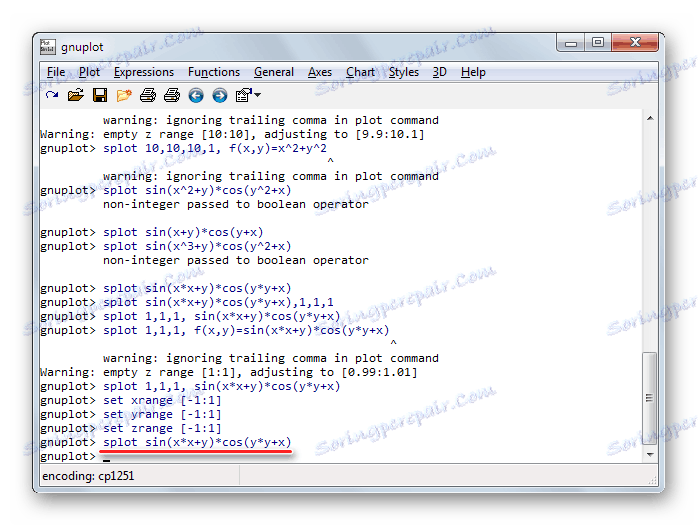The height and width of the screenshot is (526, 698).
Task: Click the change directory folder icon
Action: click(124, 95)
